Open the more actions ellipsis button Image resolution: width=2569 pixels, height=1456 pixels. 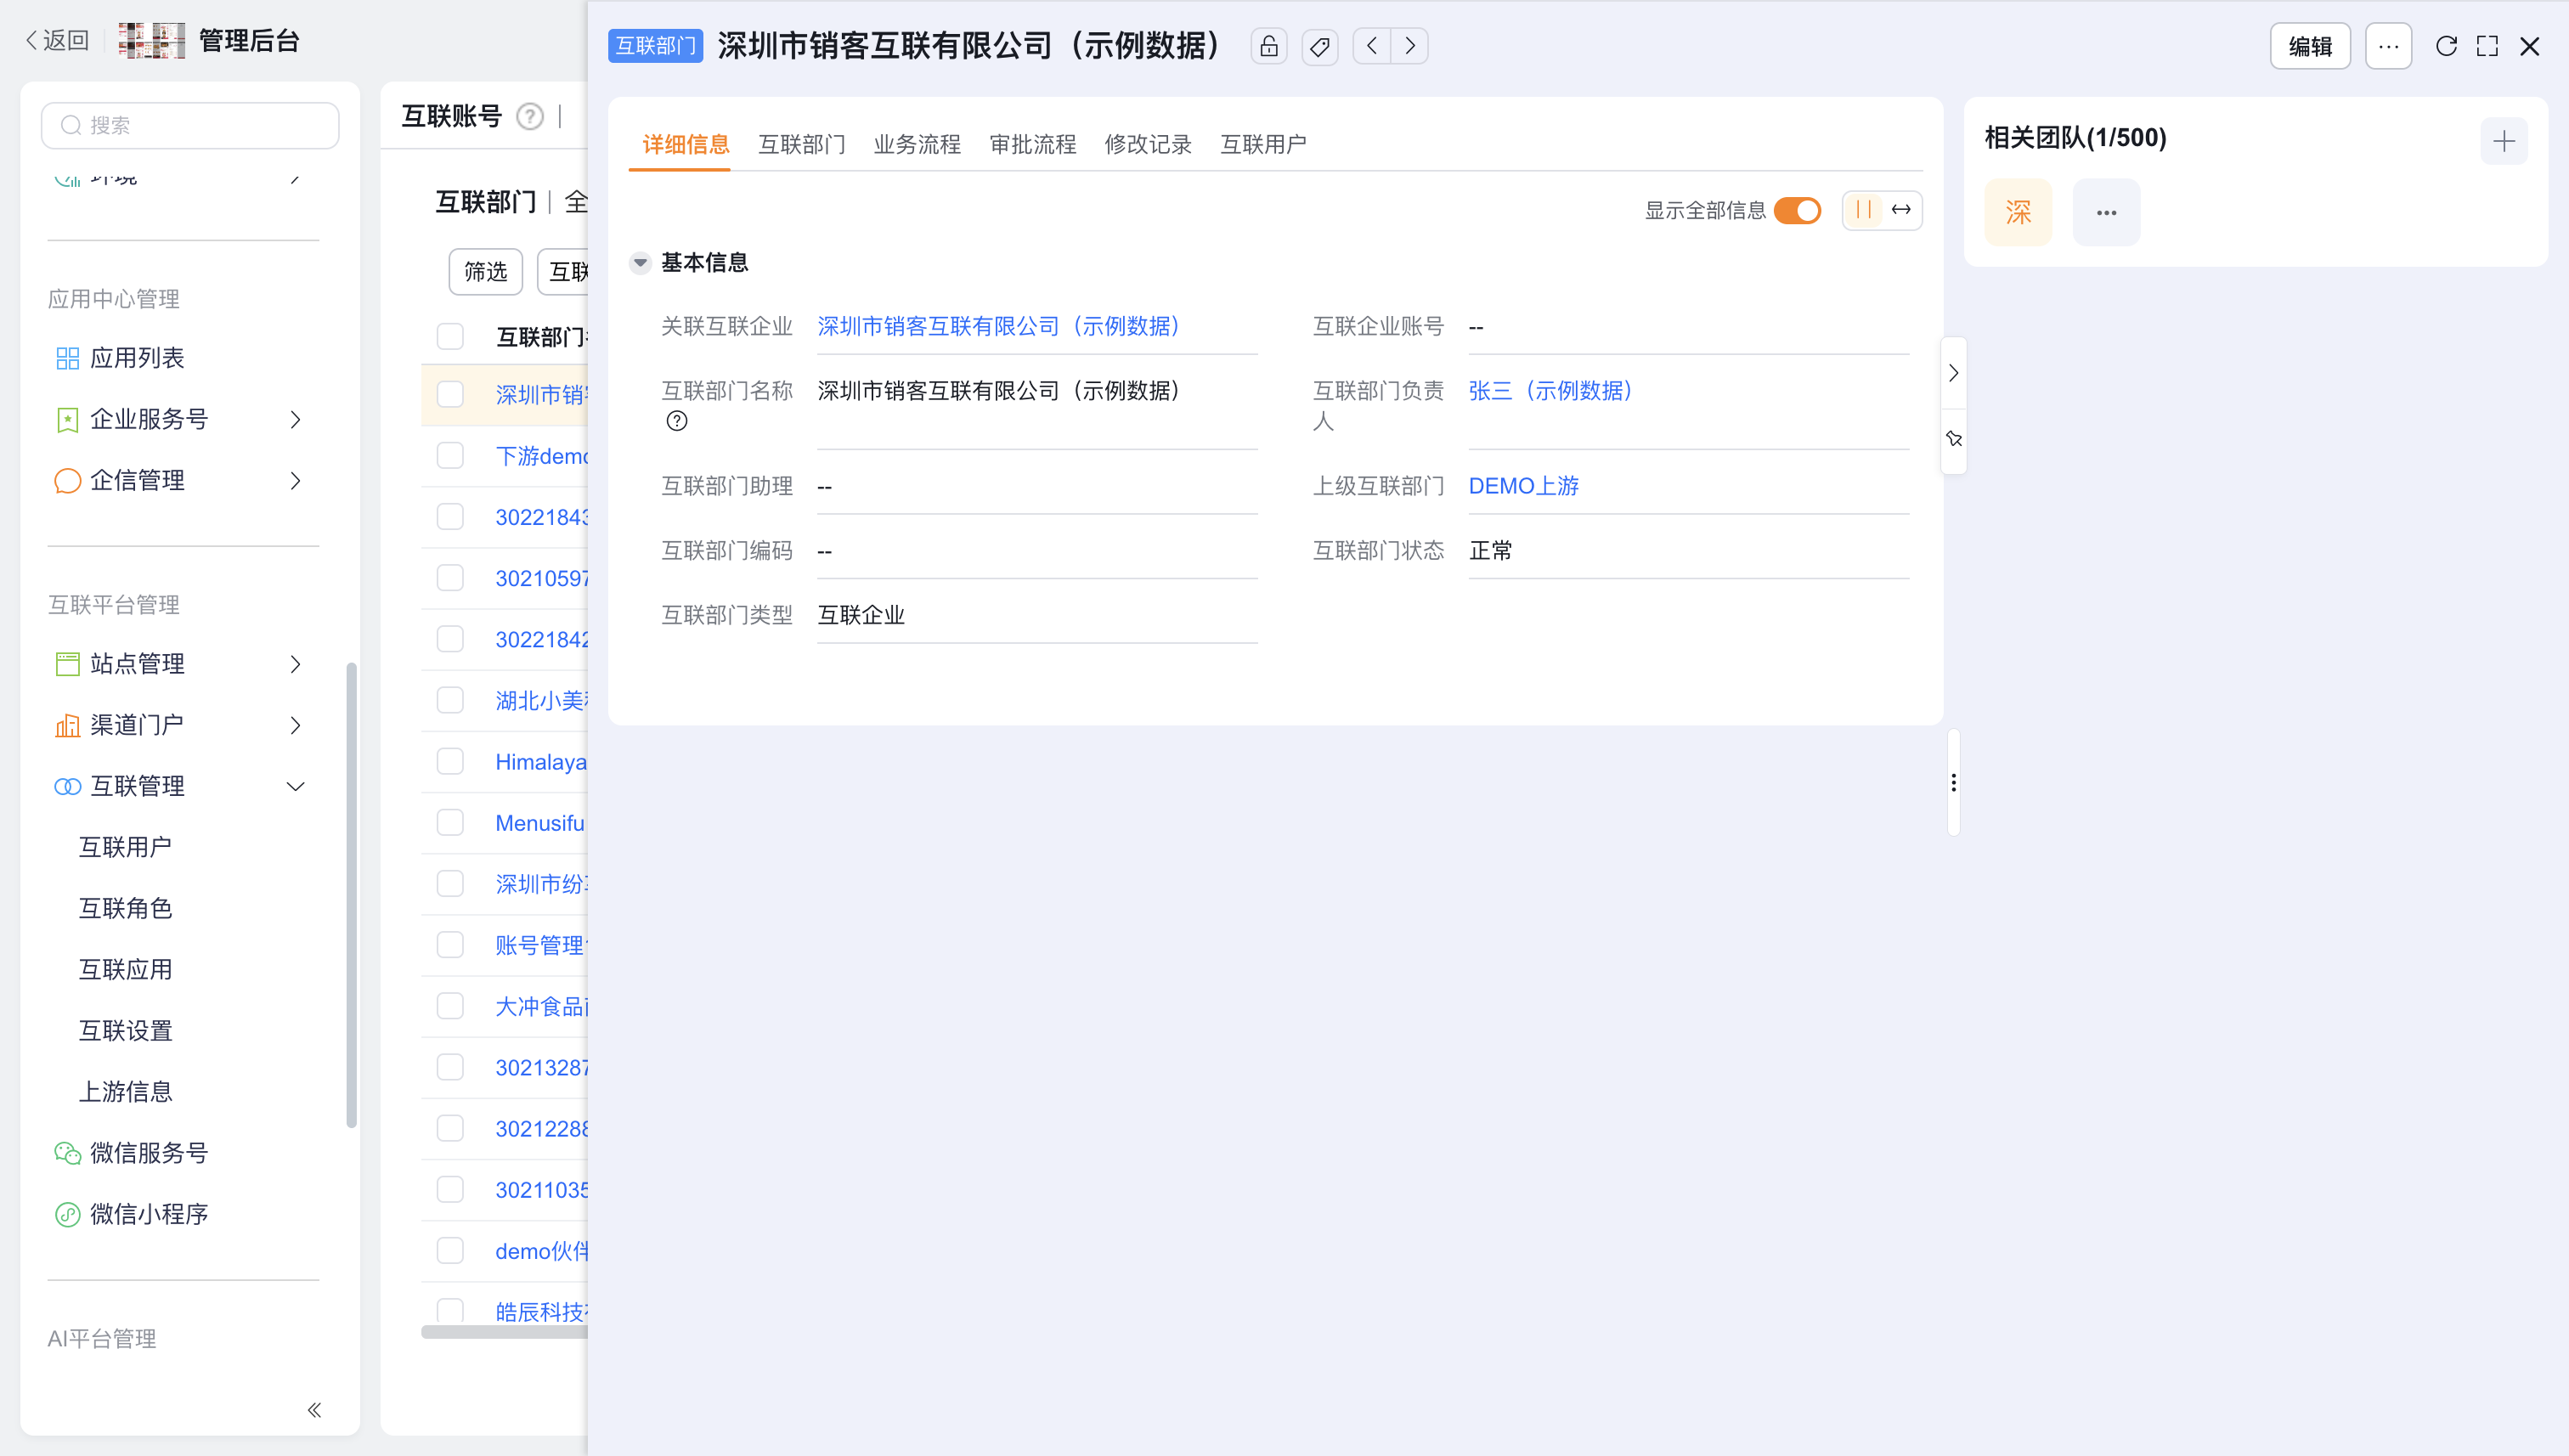[x=2388, y=46]
